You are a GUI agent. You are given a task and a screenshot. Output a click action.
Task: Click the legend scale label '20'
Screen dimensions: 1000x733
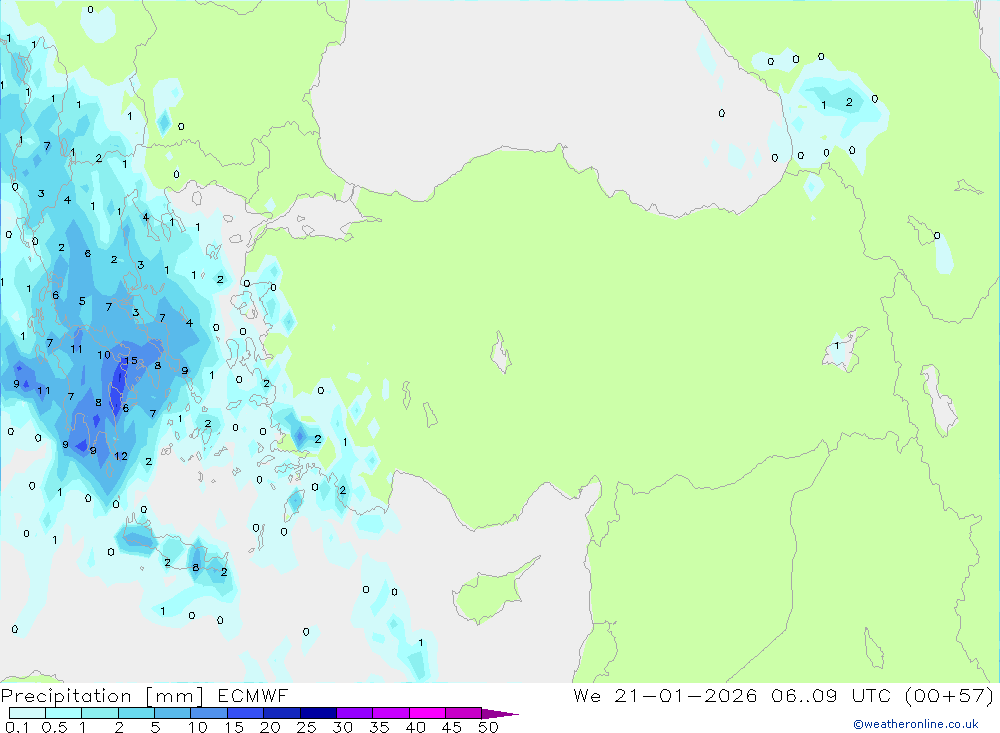[270, 727]
